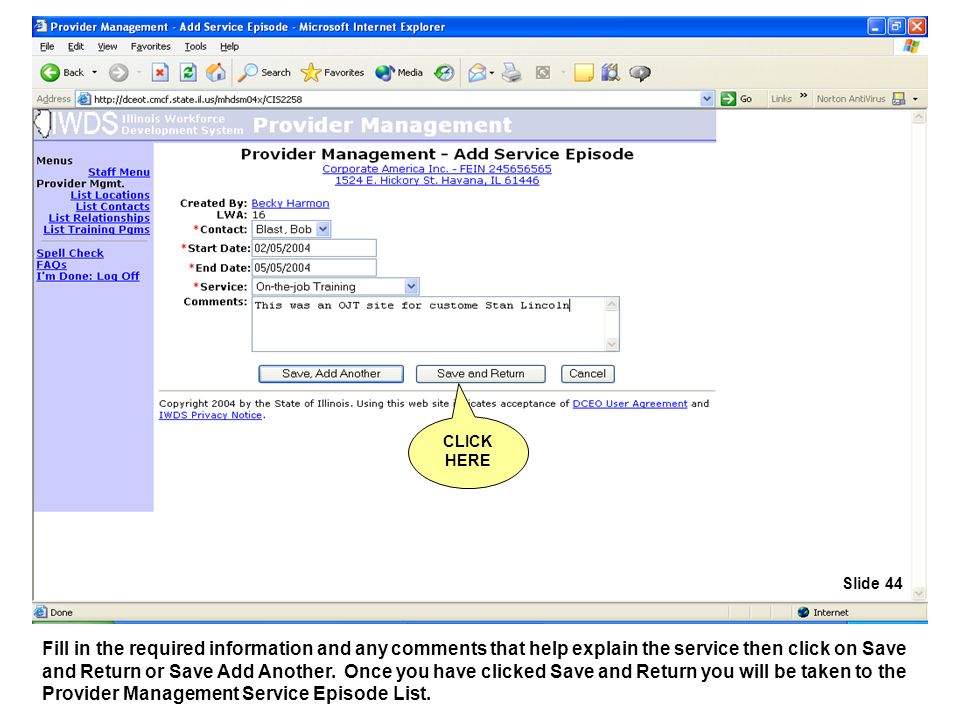
Task: Open the List Relationships link
Action: click(x=99, y=218)
